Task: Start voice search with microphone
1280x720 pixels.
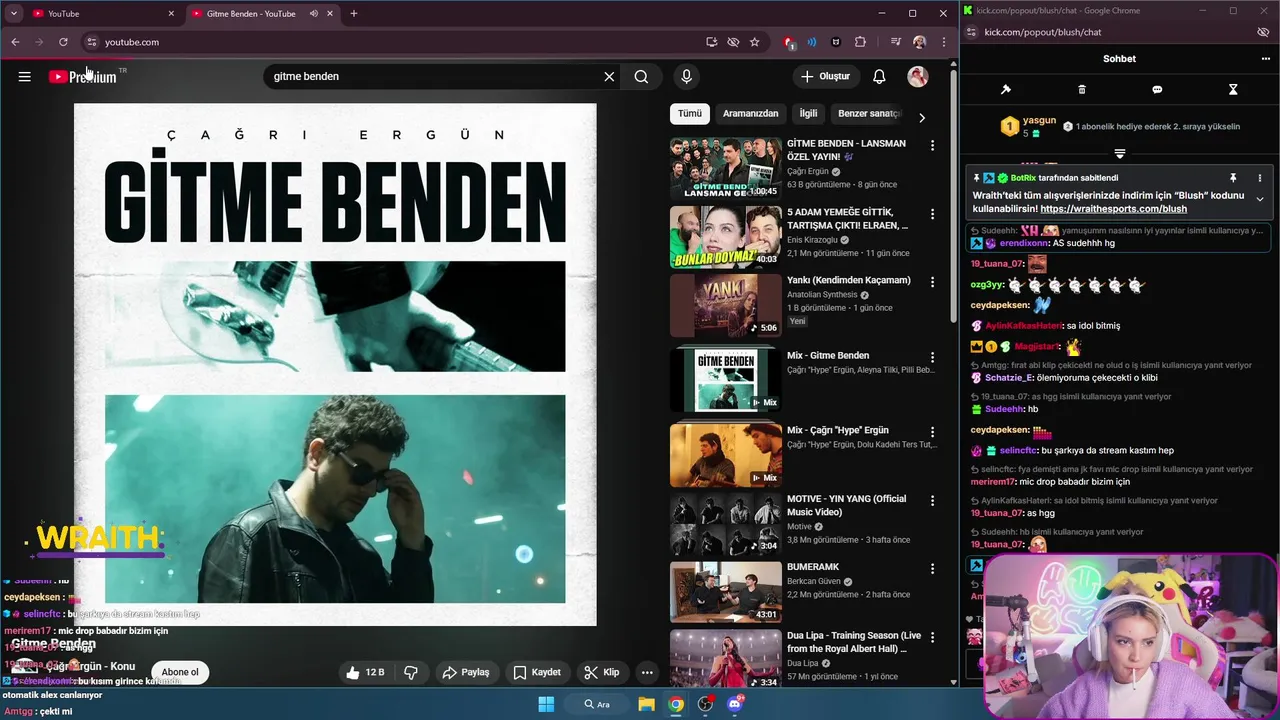Action: point(686,76)
